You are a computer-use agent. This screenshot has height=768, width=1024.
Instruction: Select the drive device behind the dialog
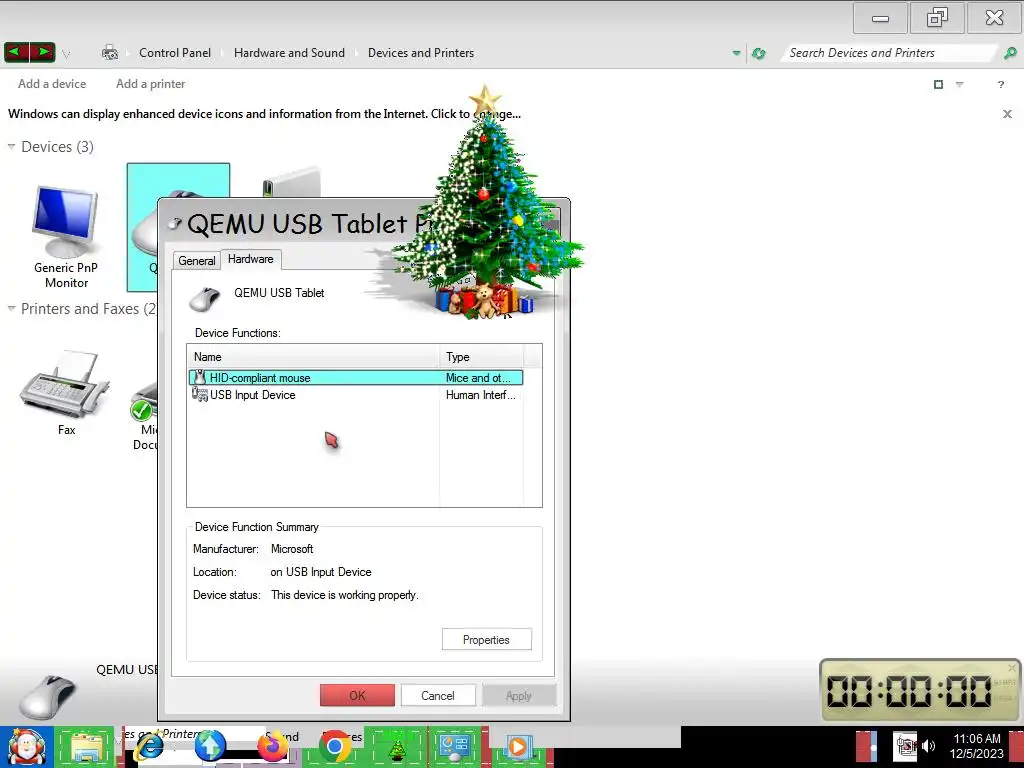(291, 180)
